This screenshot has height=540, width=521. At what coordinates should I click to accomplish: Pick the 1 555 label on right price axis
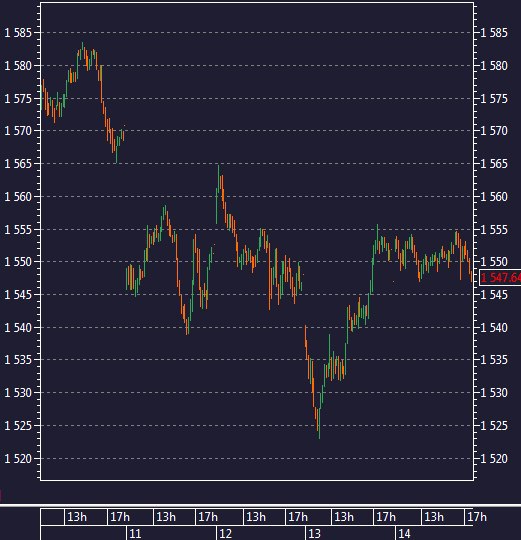tap(494, 229)
